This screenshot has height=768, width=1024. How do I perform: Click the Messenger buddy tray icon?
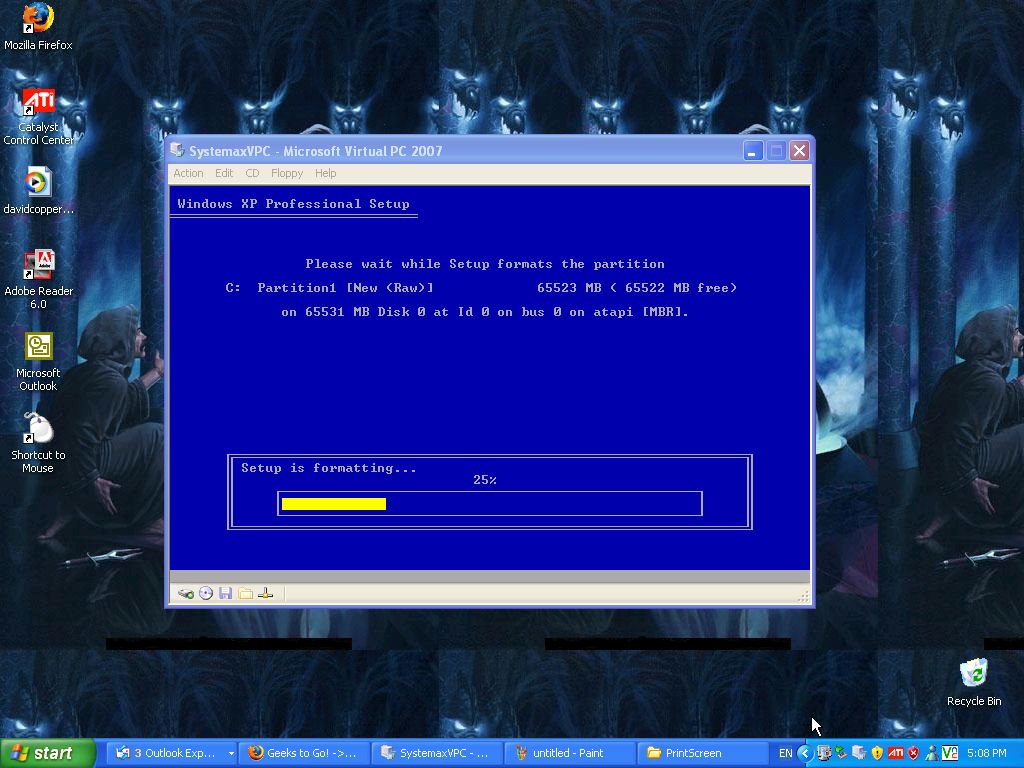[931, 753]
